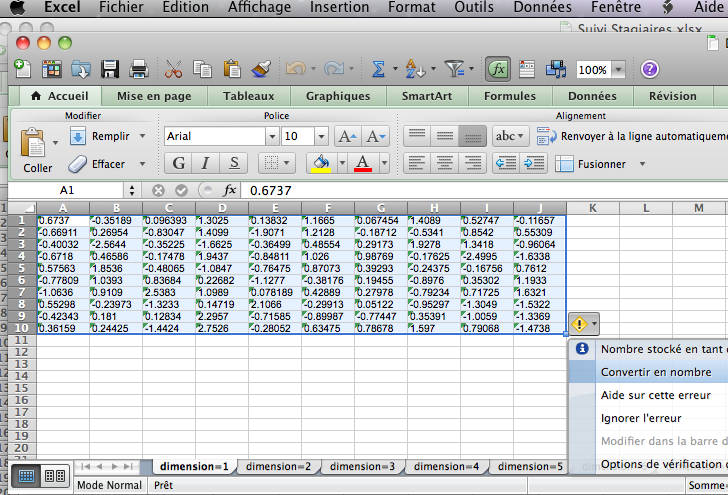Viewport: 728px width, 495px height.
Task: Click the Save floppy disk icon
Action: [x=110, y=70]
